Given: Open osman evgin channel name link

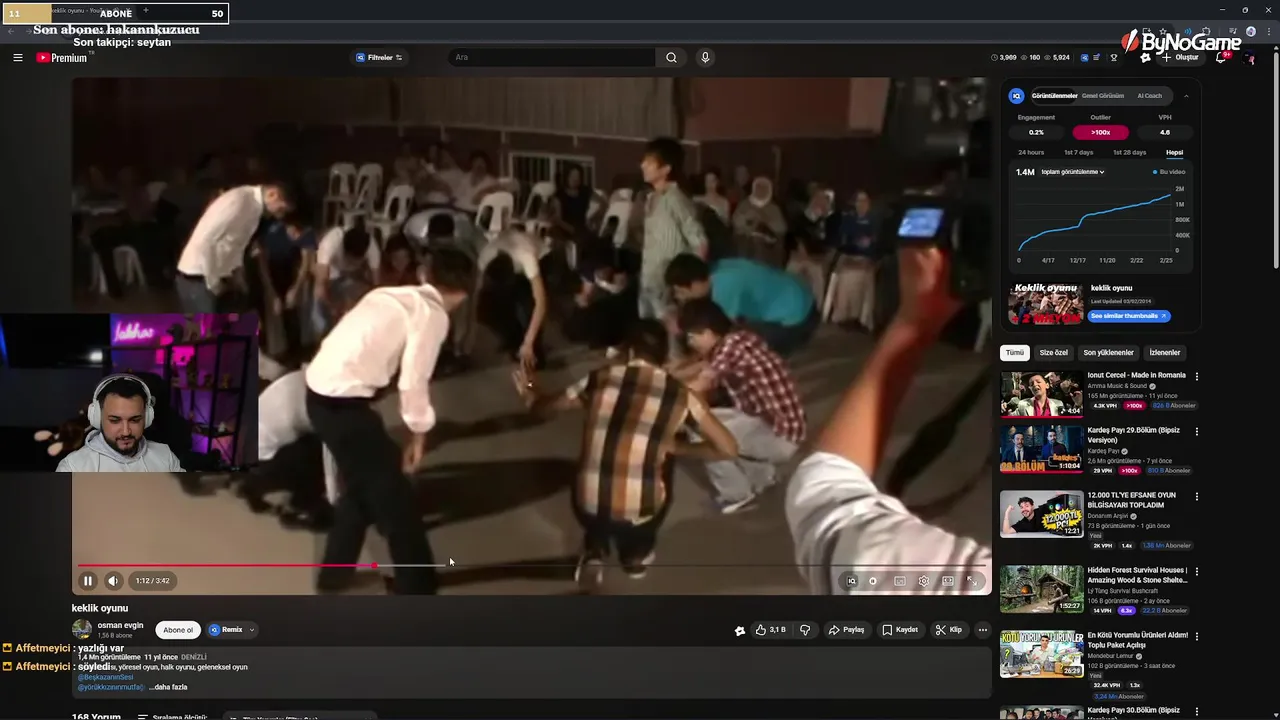Looking at the screenshot, I should 120,625.
